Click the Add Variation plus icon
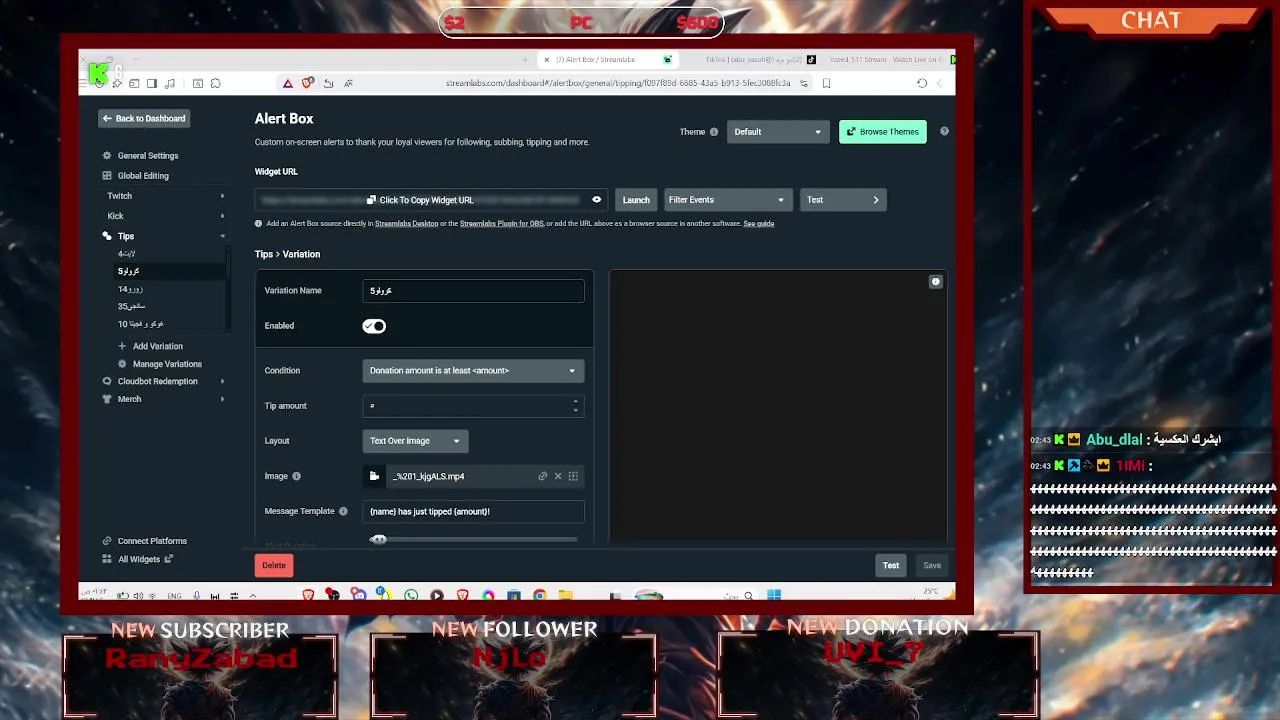Viewport: 1280px width, 720px height. coord(122,346)
